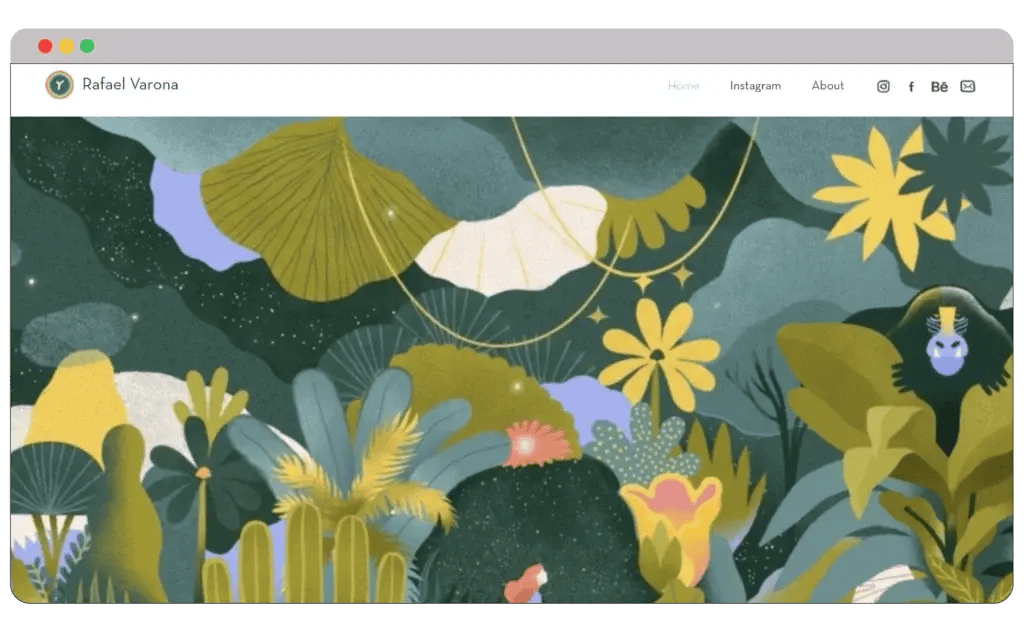Open the Facebook icon link
This screenshot has height=632, width=1024.
(911, 87)
